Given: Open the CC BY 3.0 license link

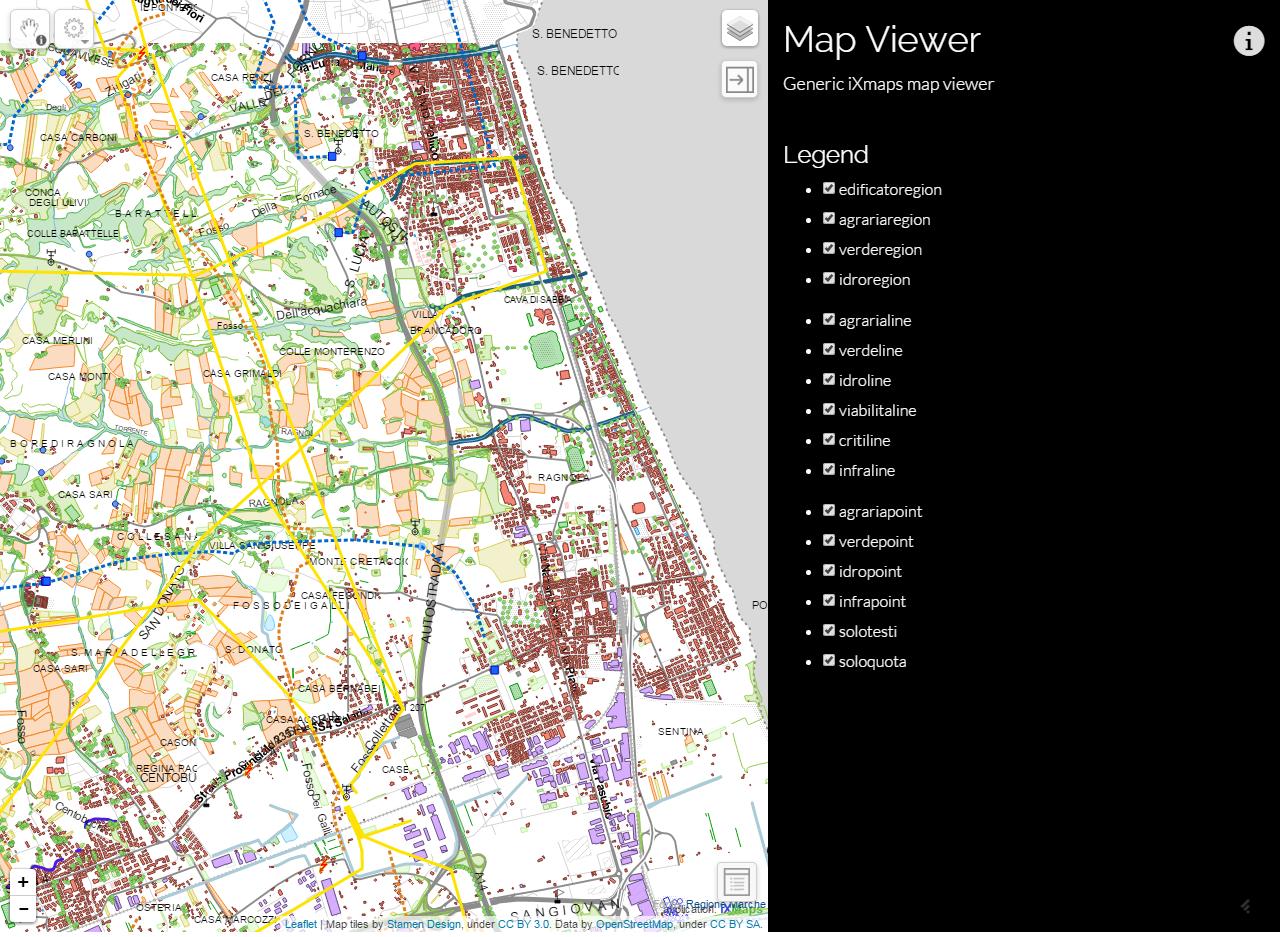Looking at the screenshot, I should click(523, 925).
